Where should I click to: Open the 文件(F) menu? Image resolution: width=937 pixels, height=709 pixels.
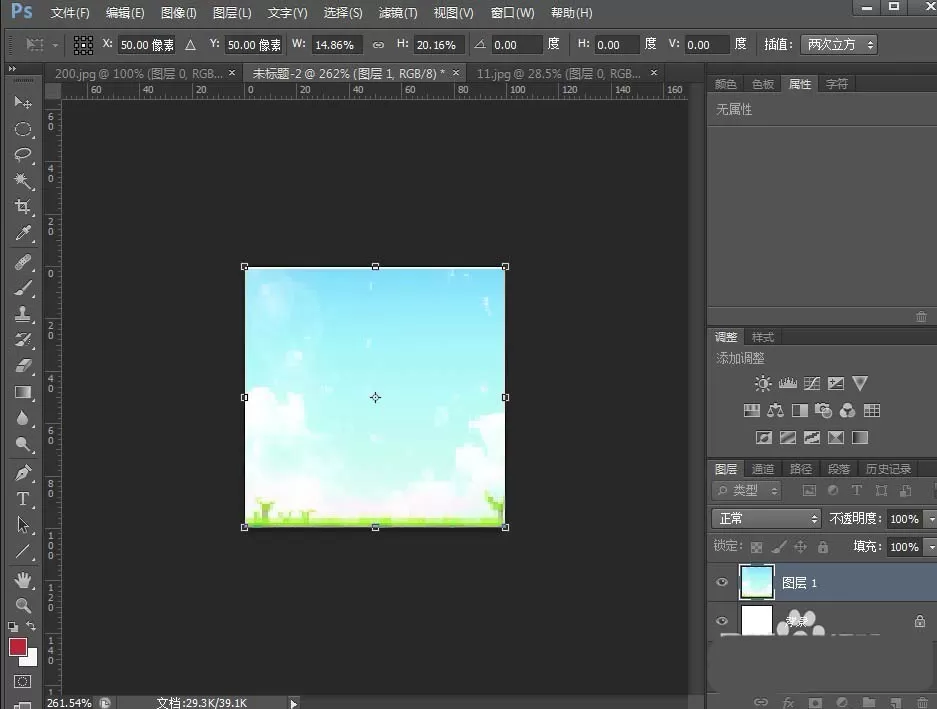click(69, 13)
